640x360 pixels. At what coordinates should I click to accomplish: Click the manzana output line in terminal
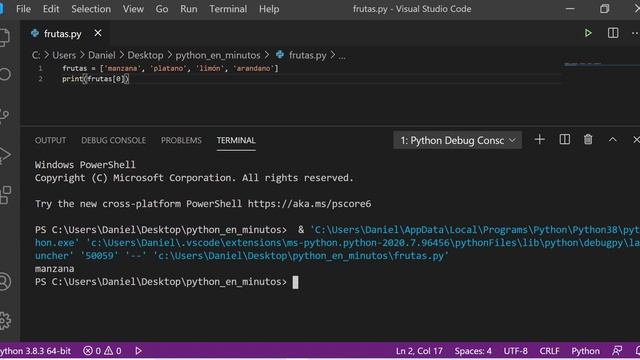pyautogui.click(x=55, y=269)
